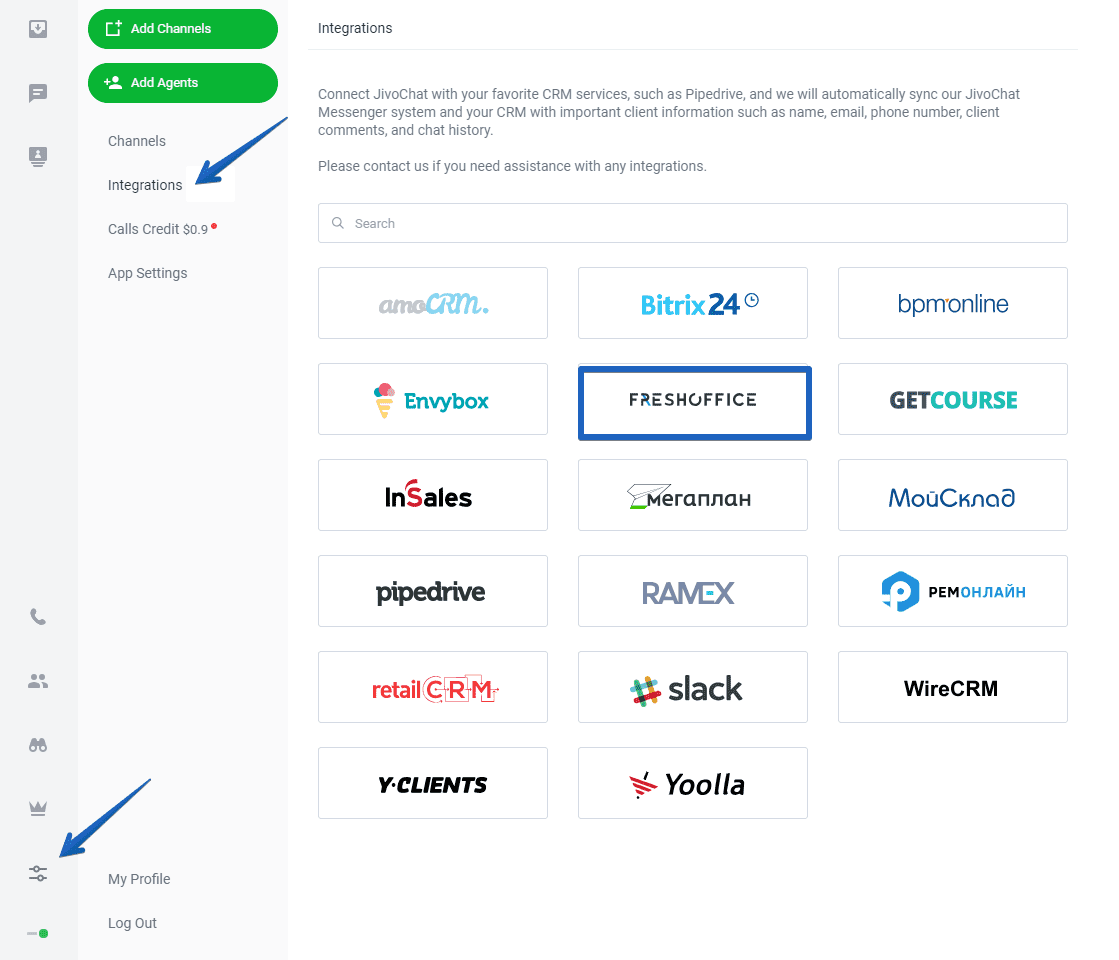Click the visitors monitor sidebar icon
The image size is (1119, 960).
pos(38,156)
